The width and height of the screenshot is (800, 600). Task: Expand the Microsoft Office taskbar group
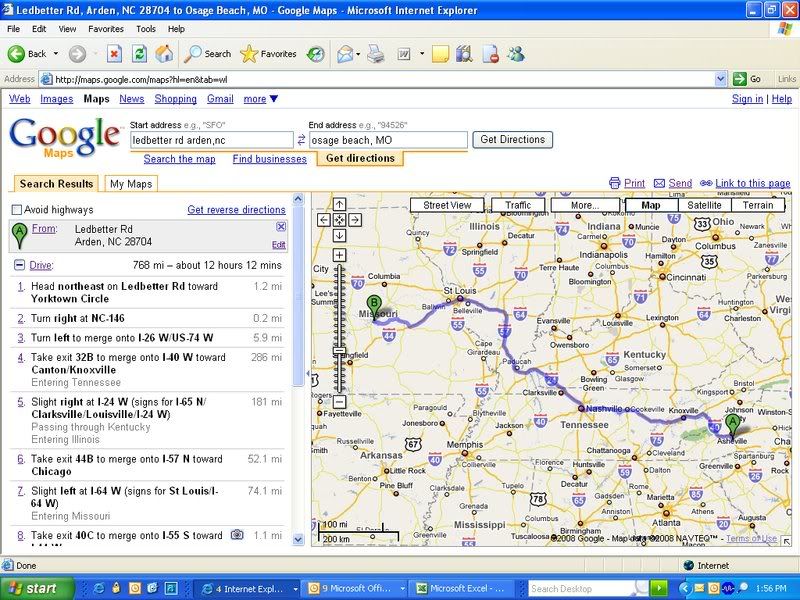(x=403, y=588)
